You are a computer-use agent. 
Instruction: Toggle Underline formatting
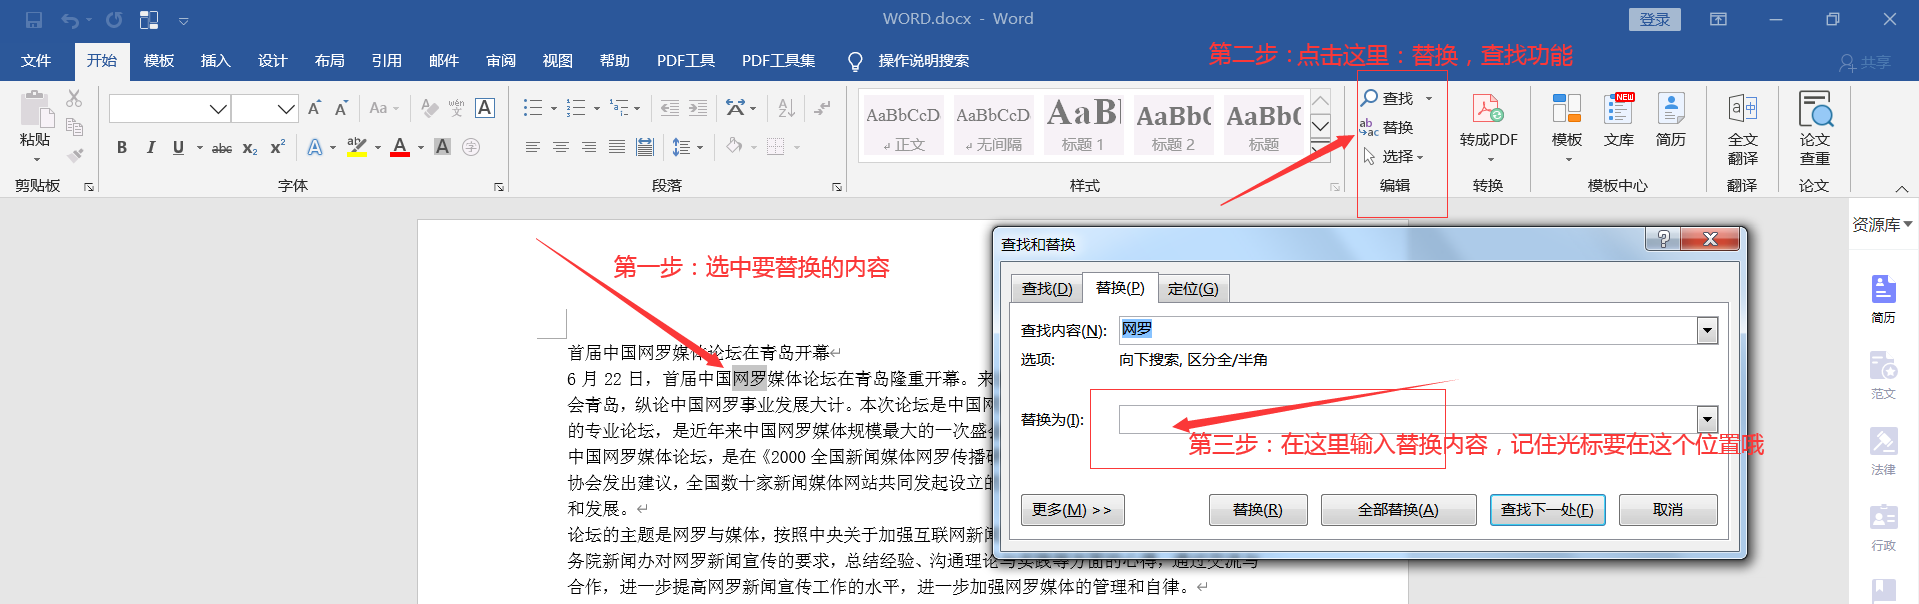tap(178, 147)
